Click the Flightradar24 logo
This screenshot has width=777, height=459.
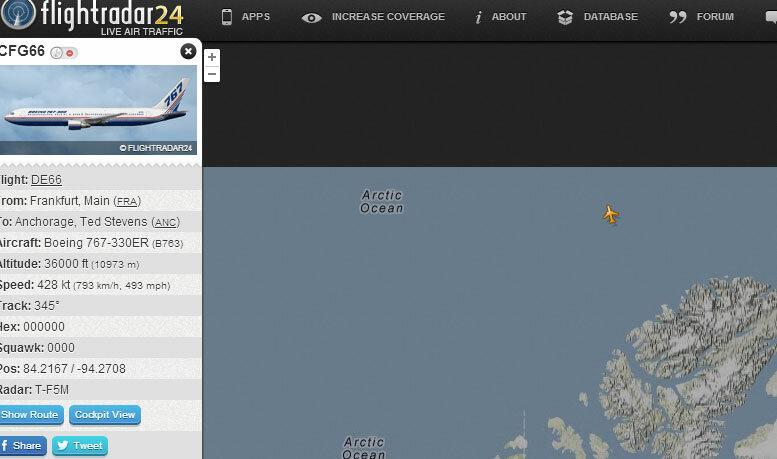point(92,17)
